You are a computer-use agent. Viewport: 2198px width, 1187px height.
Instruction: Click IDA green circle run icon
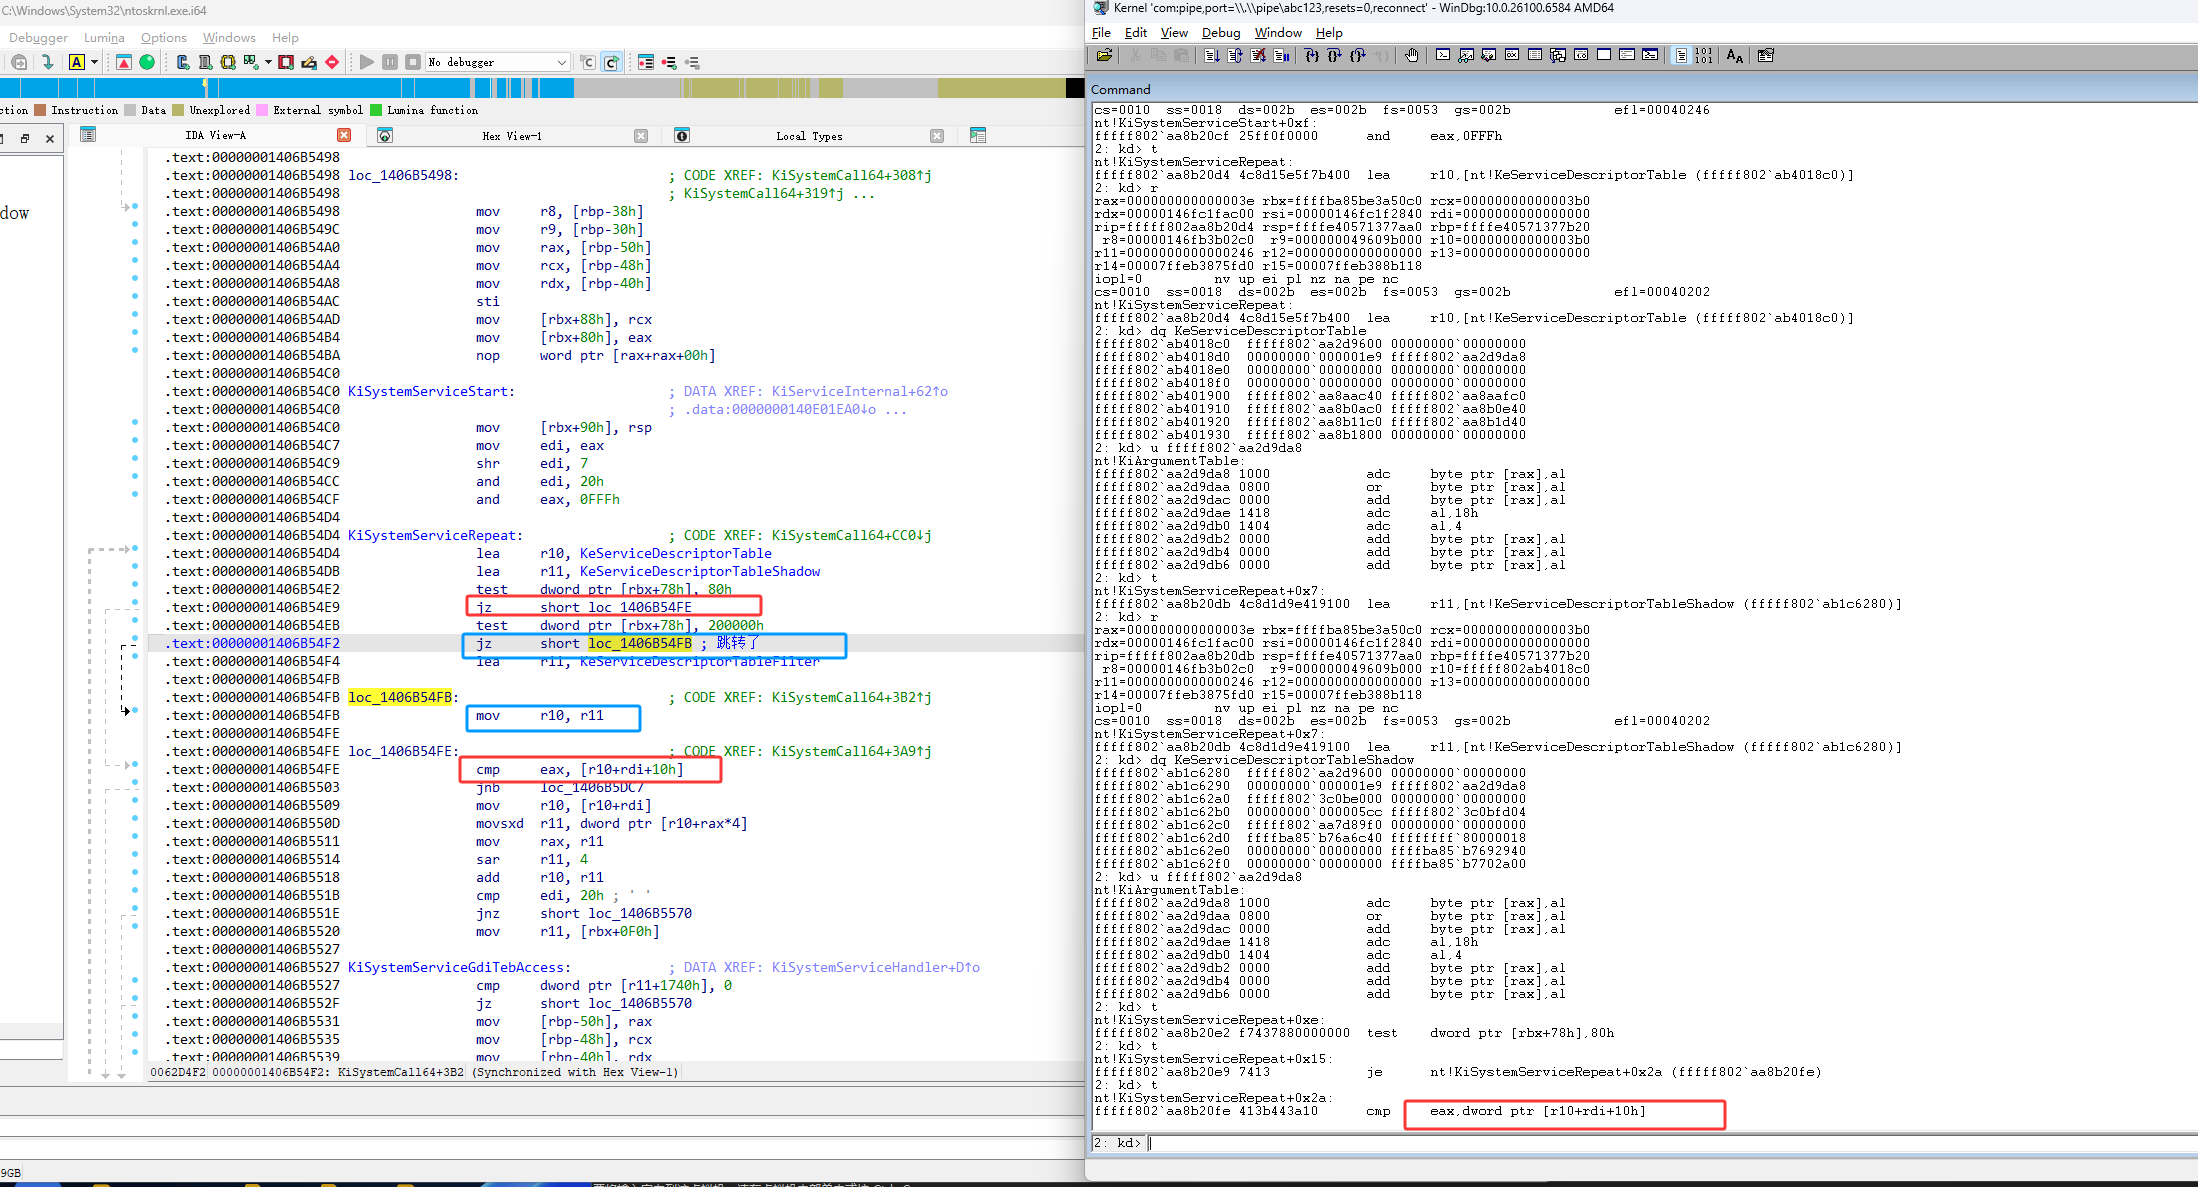coord(147,62)
